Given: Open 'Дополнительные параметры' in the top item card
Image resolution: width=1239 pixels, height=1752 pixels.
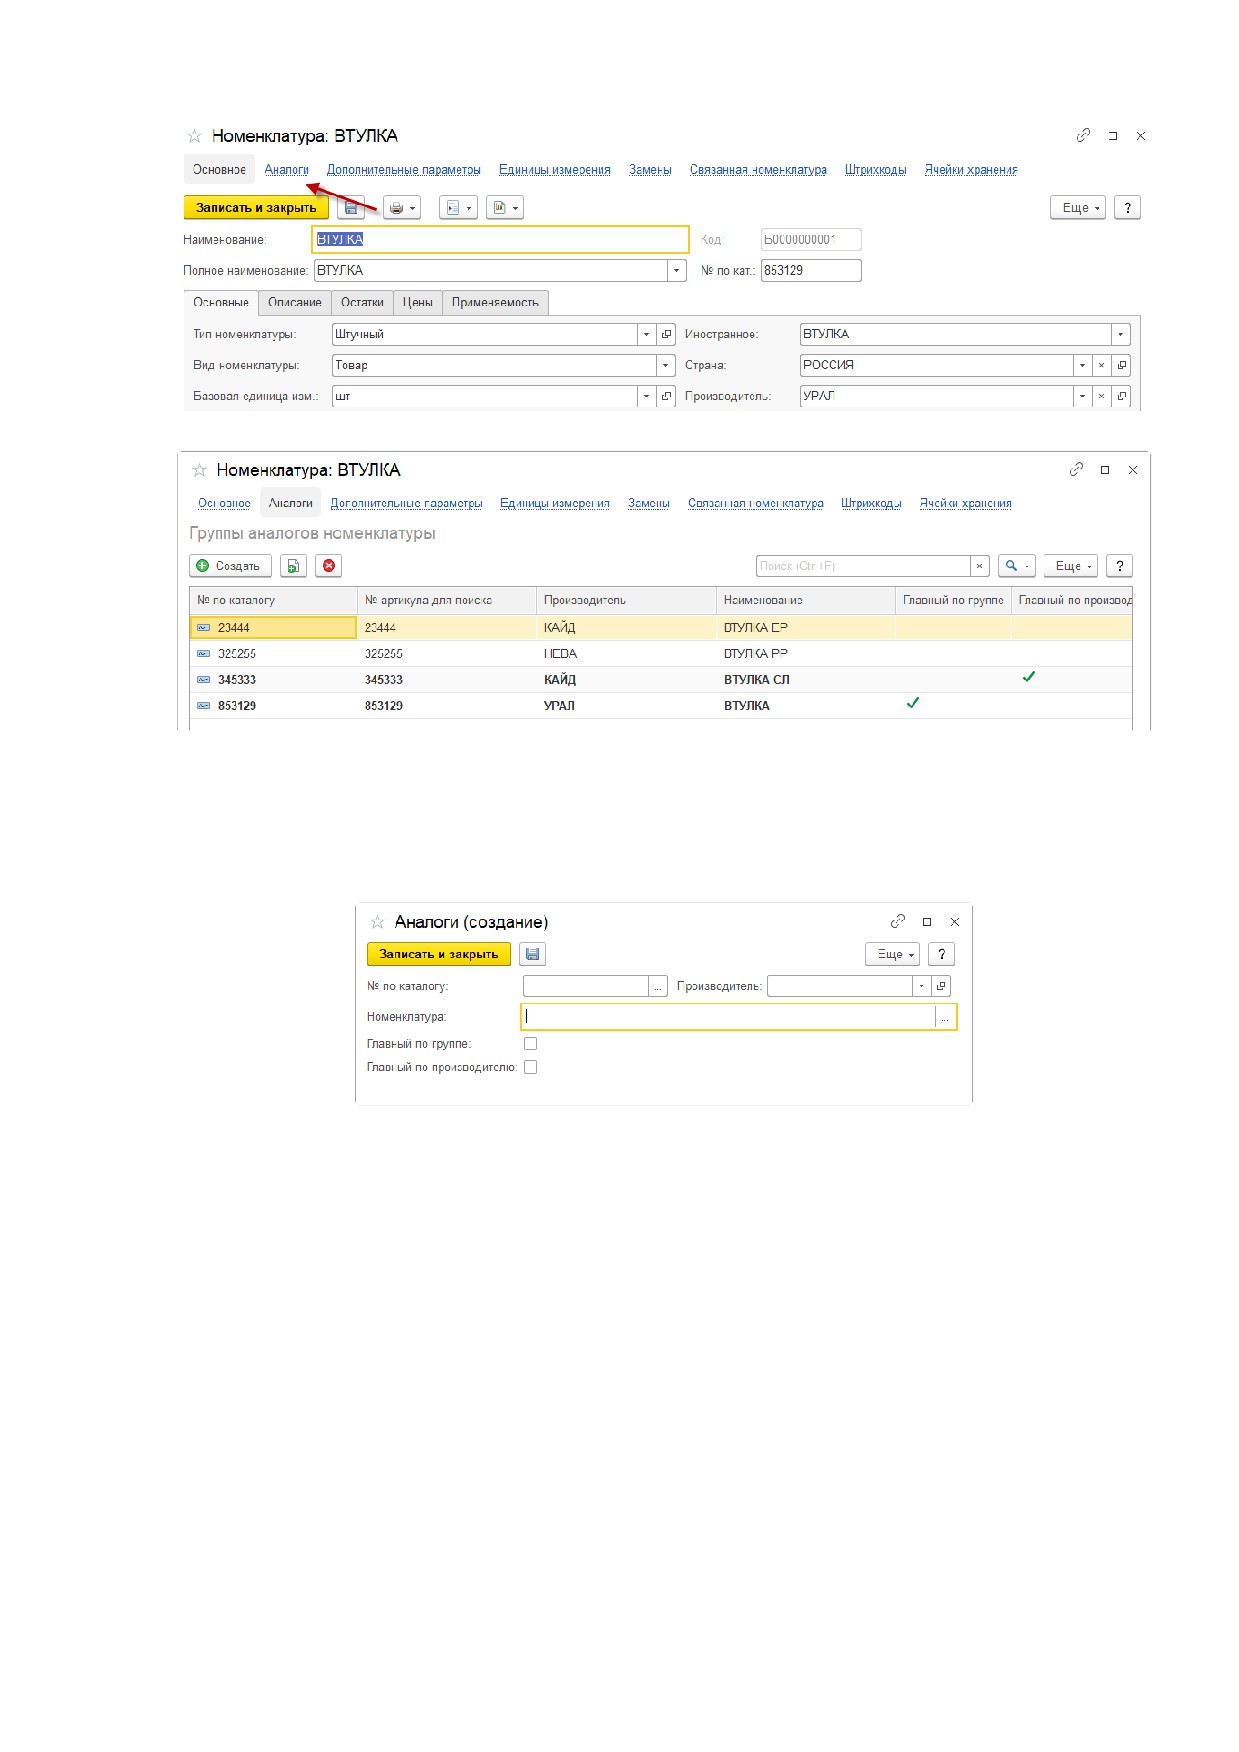Looking at the screenshot, I should coord(404,170).
